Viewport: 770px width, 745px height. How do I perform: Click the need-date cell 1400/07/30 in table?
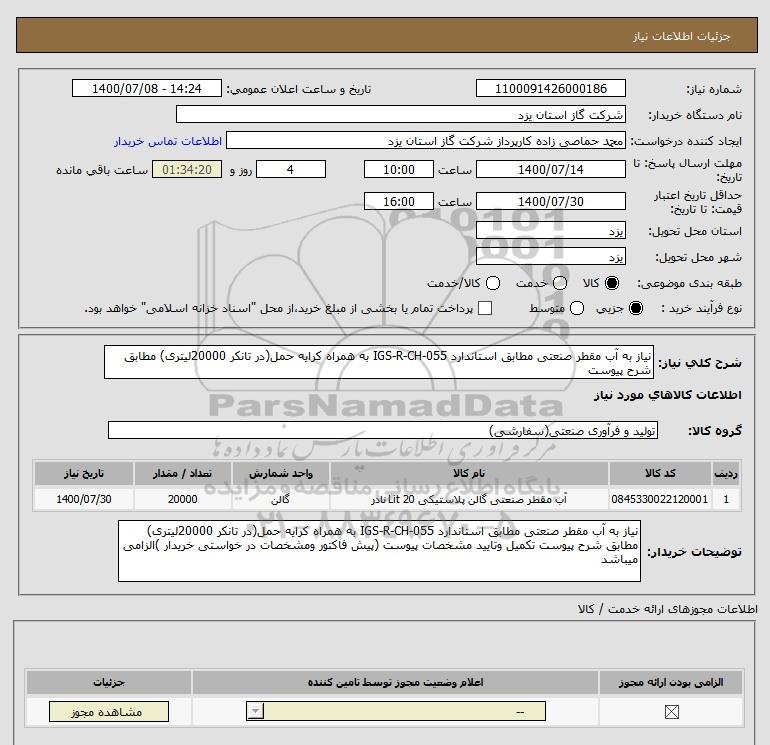(83, 499)
